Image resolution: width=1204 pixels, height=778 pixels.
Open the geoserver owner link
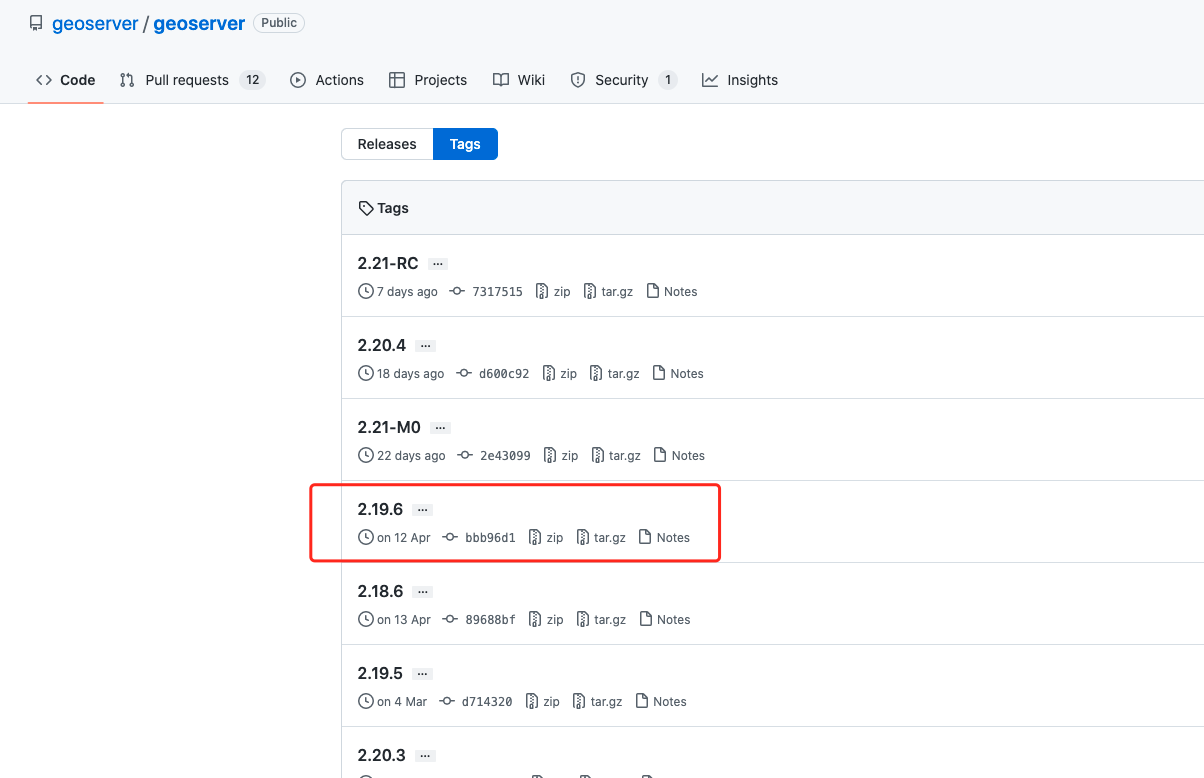click(95, 24)
